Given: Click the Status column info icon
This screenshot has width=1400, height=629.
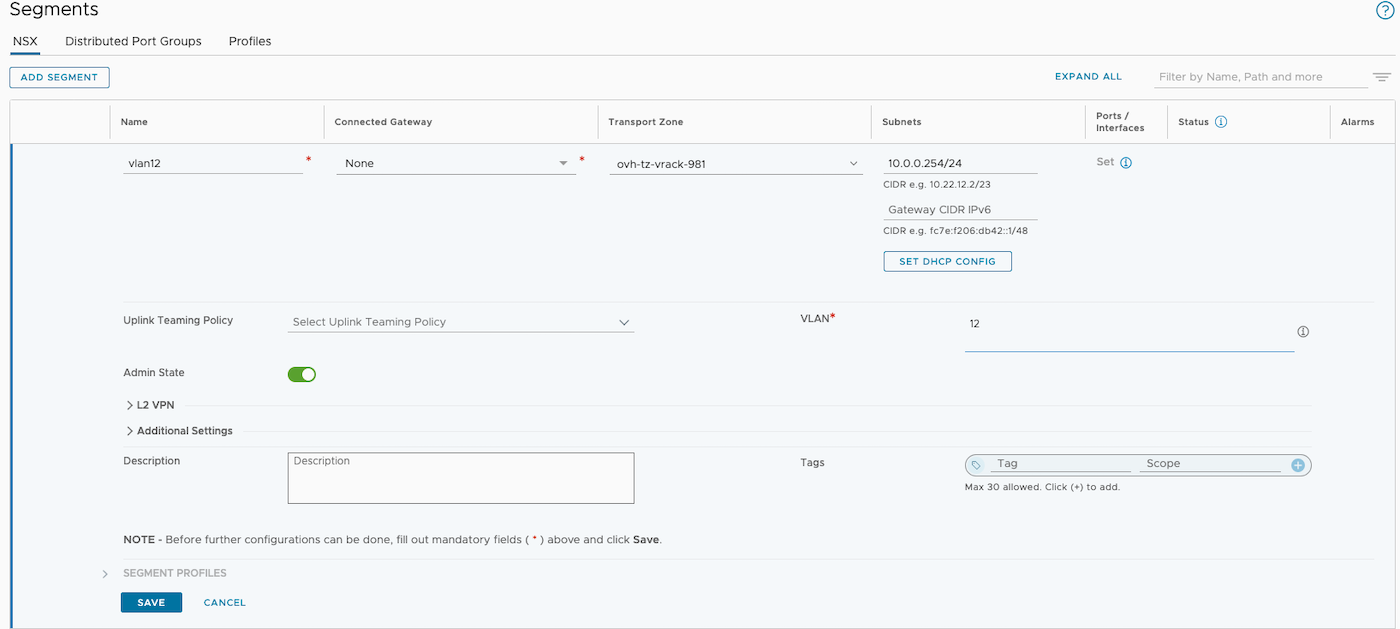Looking at the screenshot, I should (1221, 122).
